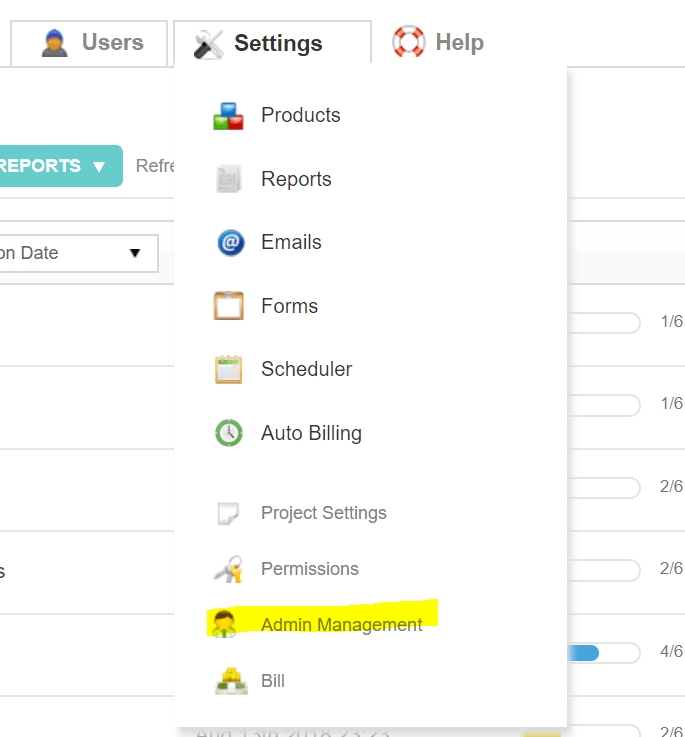Expand the Reports teal dropdown button

pos(58,166)
